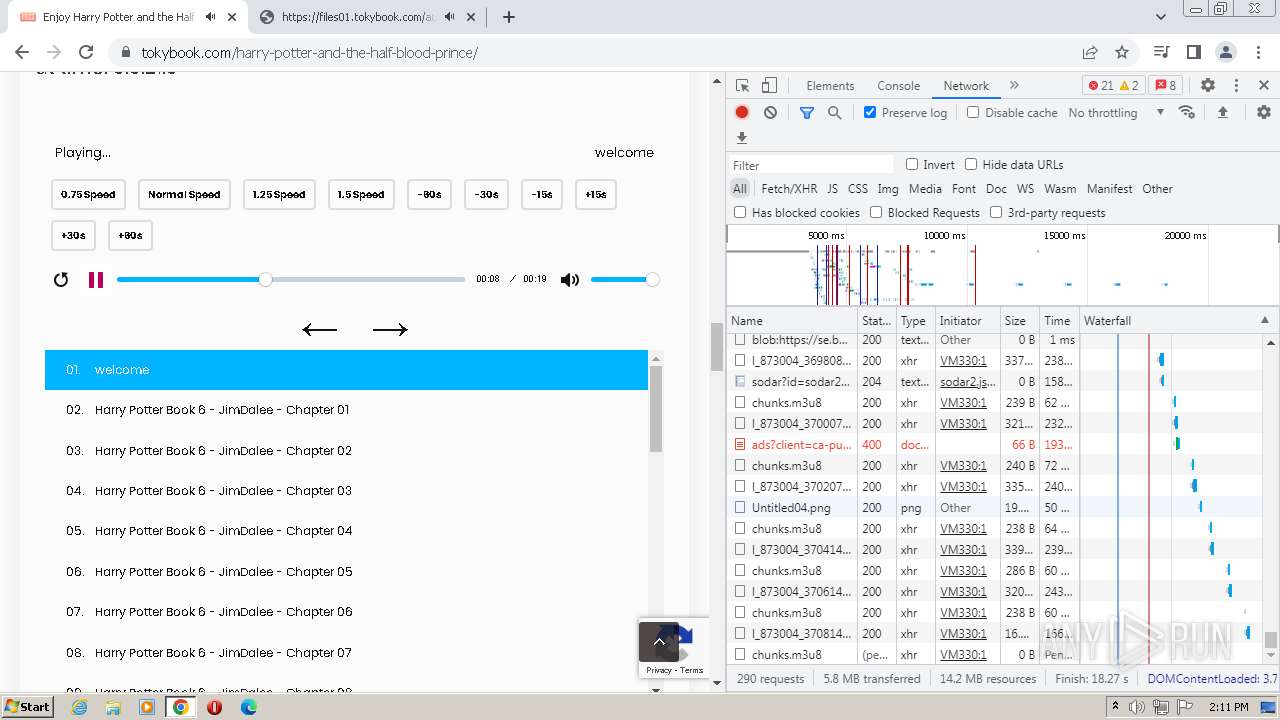
Task: Open DevTools three-dot customize menu
Action: [x=1236, y=86]
